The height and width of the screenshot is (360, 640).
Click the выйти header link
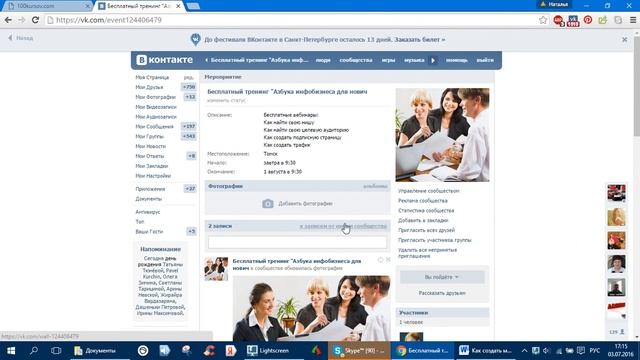click(x=485, y=60)
